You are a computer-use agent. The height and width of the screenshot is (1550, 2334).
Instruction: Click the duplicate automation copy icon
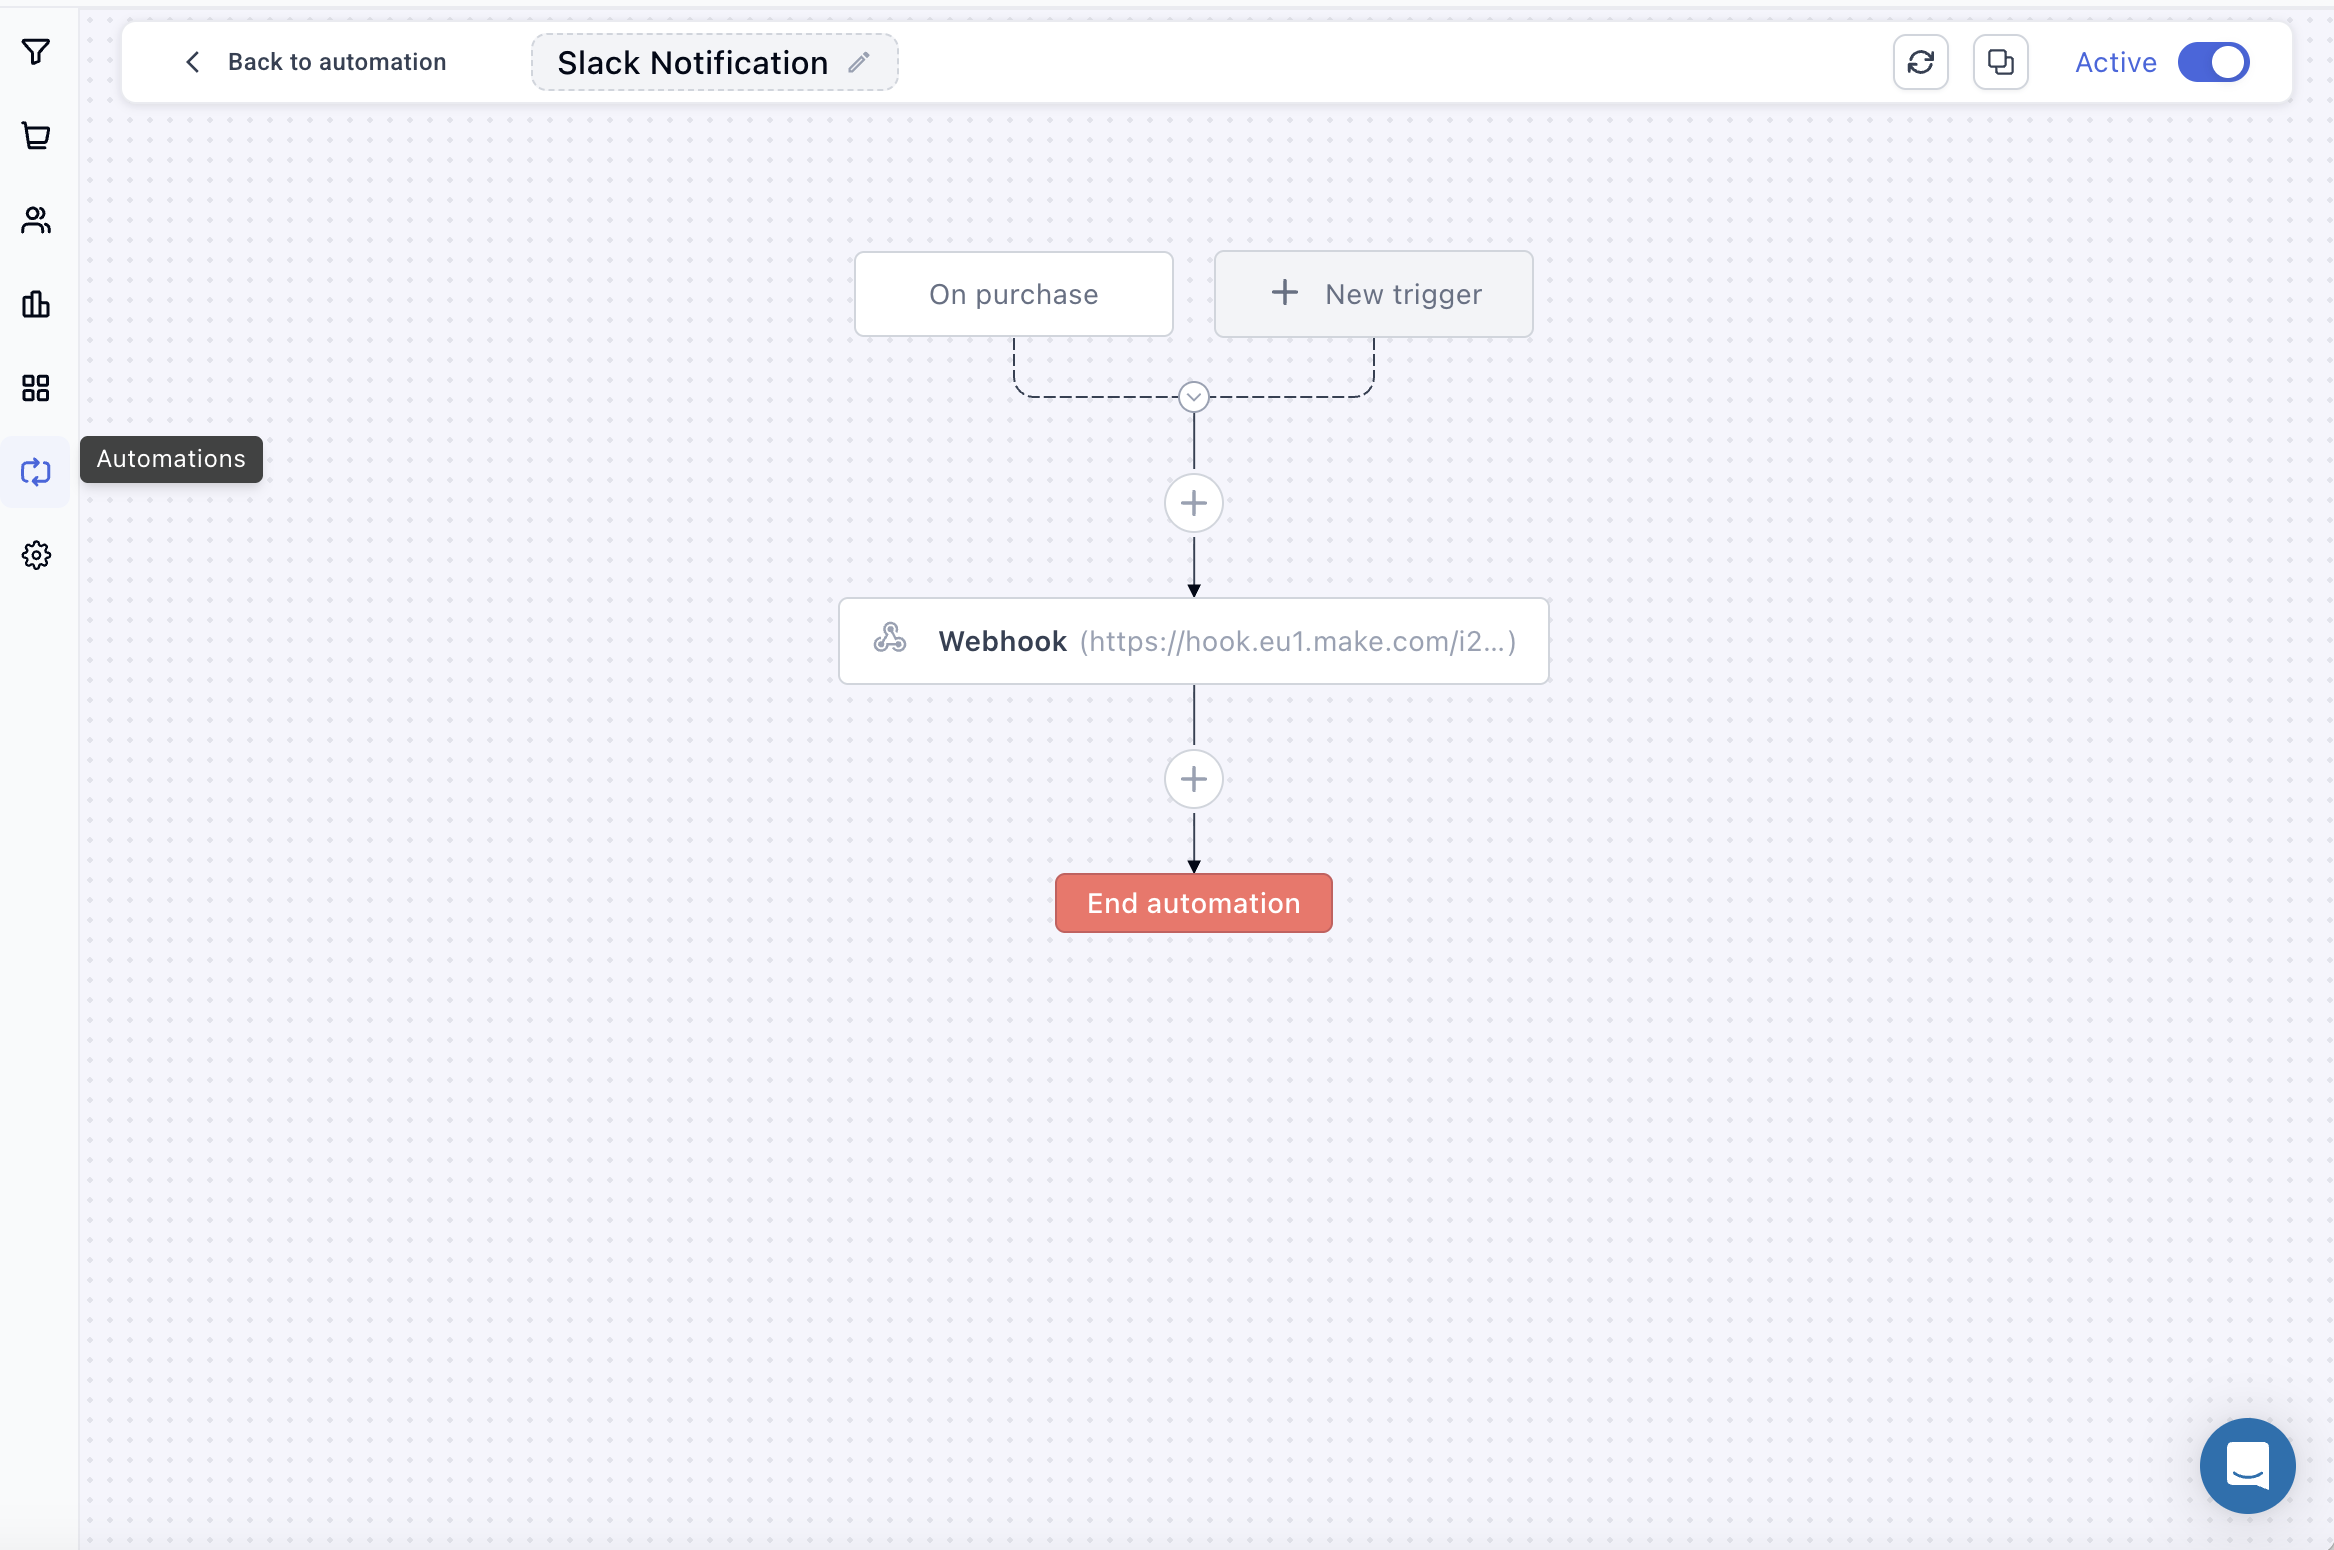2000,62
